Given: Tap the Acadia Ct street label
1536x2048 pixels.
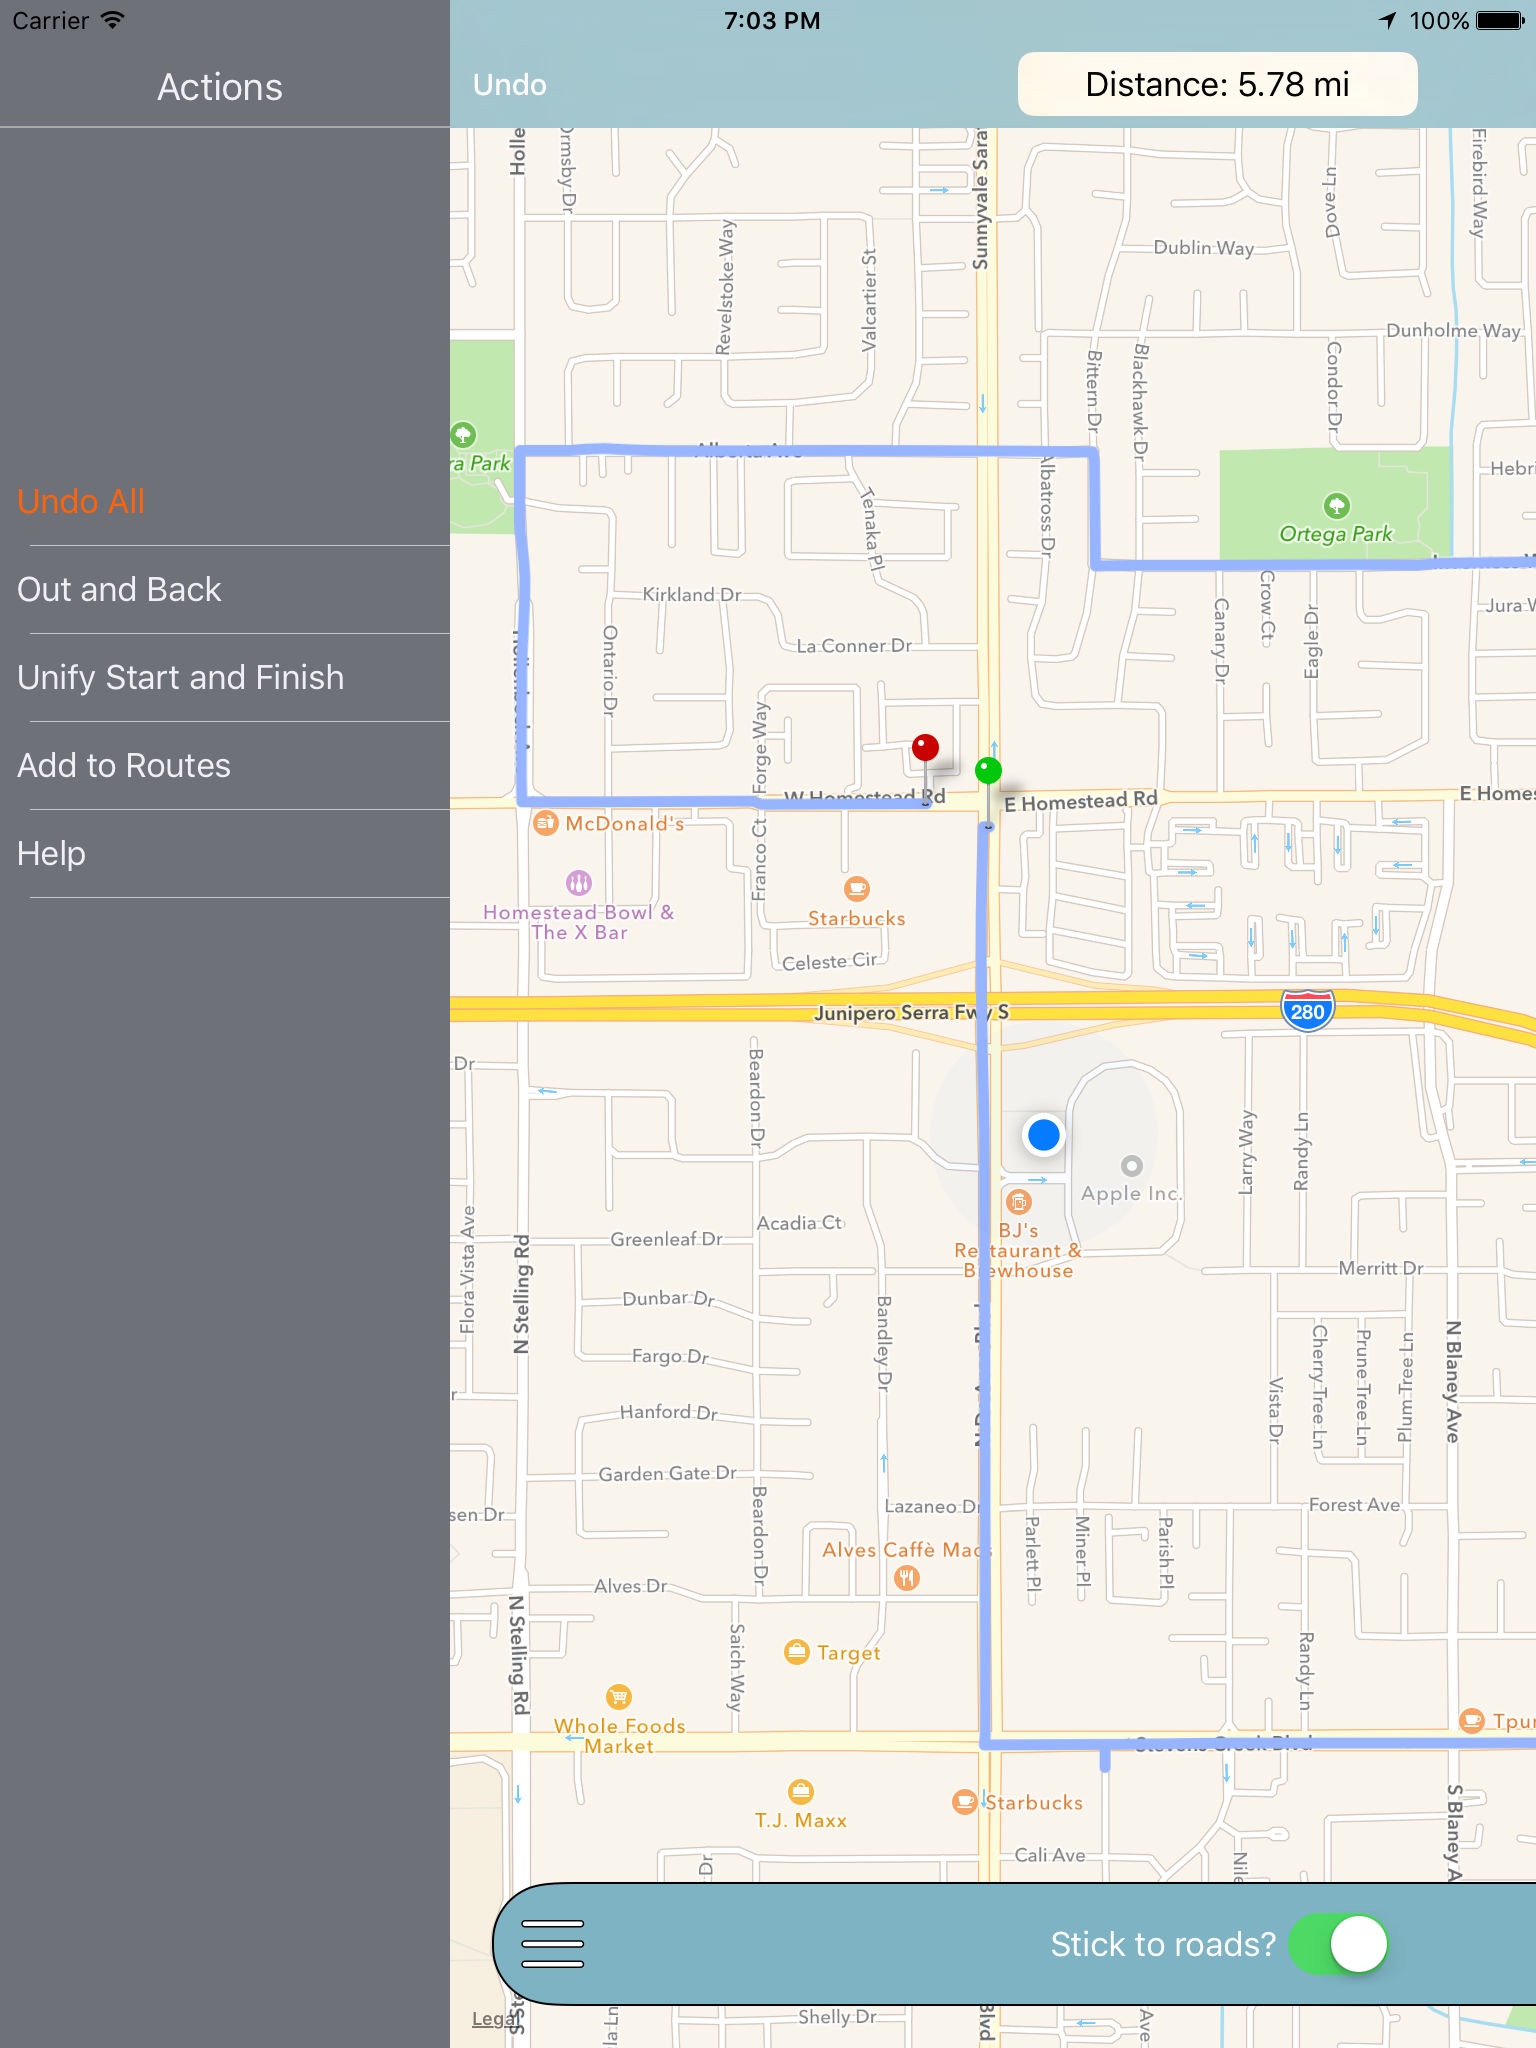Looking at the screenshot, I should click(x=800, y=1223).
